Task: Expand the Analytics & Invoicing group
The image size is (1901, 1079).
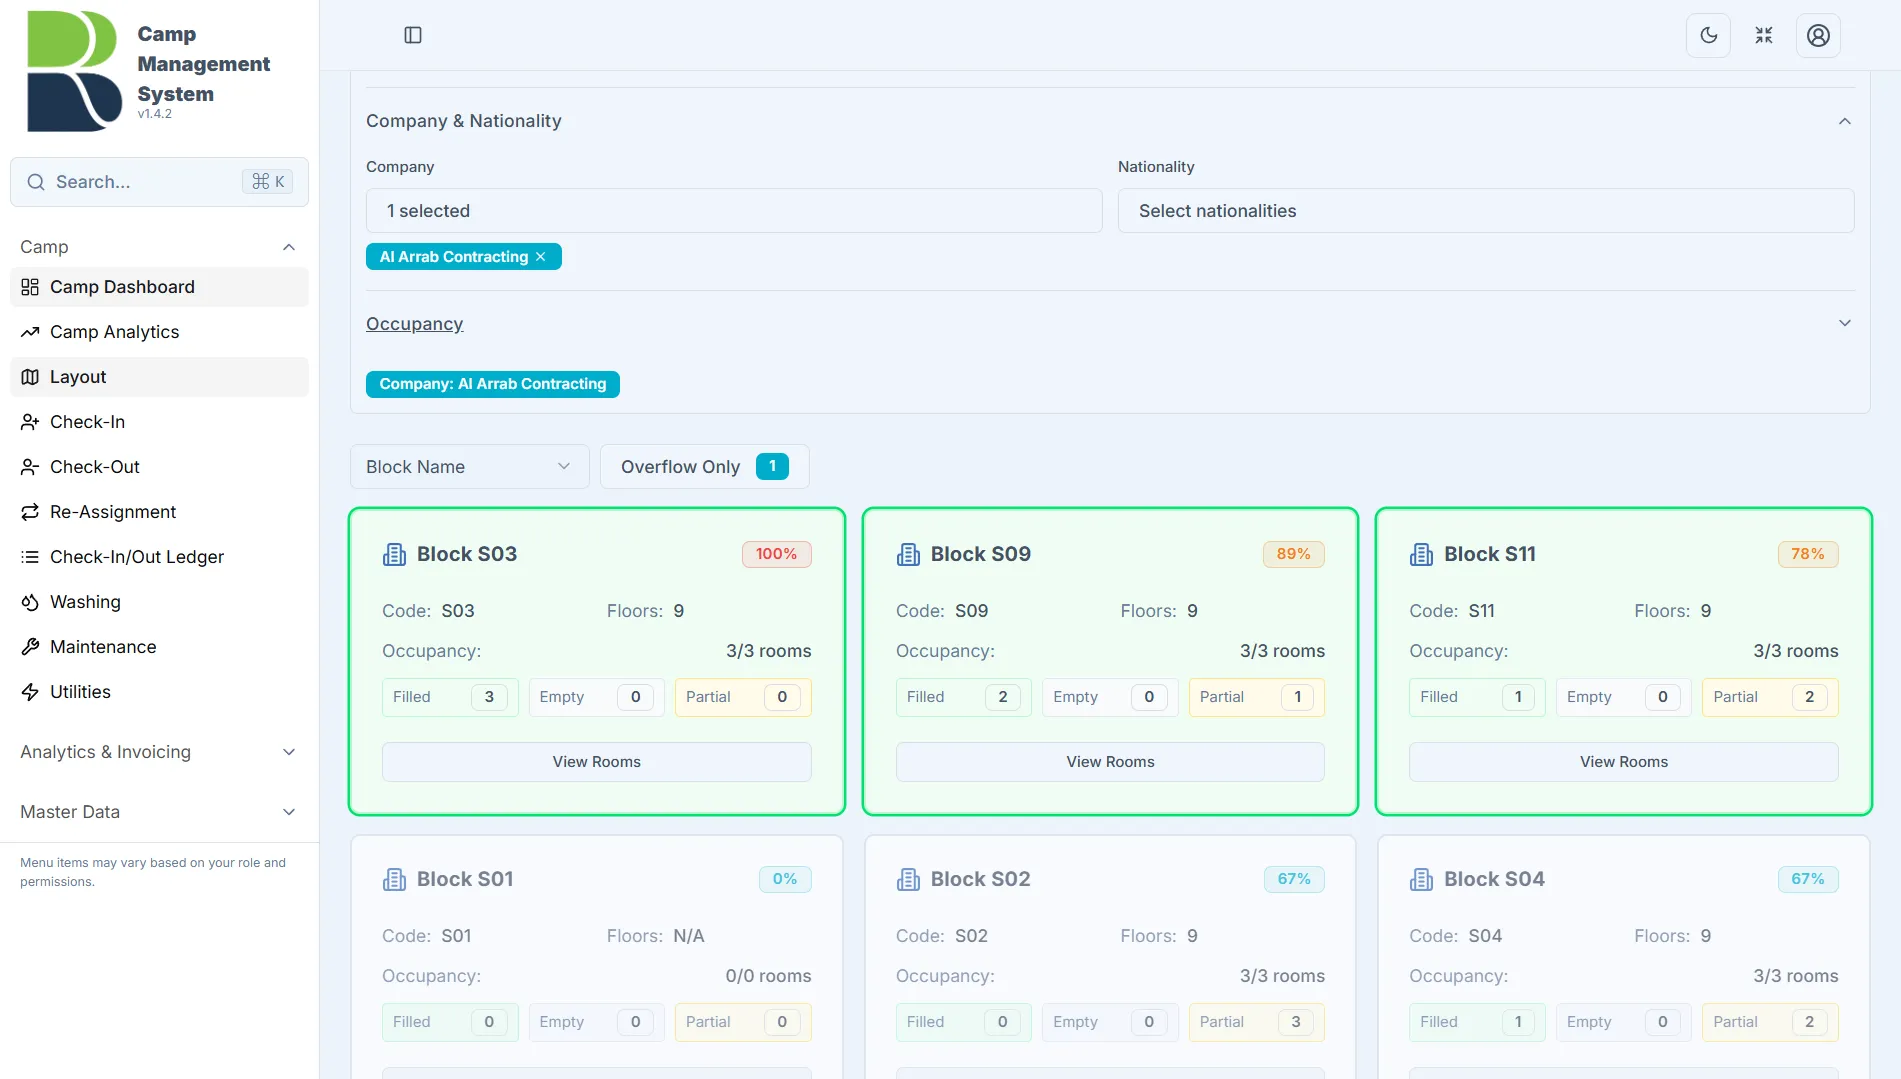Action: coord(159,752)
